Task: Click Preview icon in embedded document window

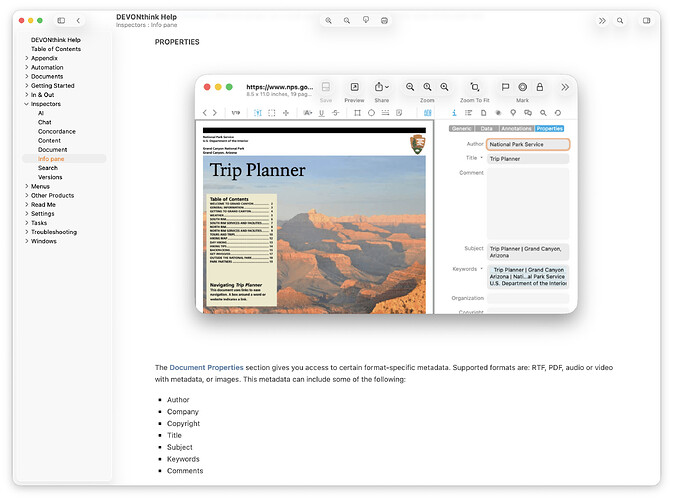Action: pyautogui.click(x=355, y=87)
